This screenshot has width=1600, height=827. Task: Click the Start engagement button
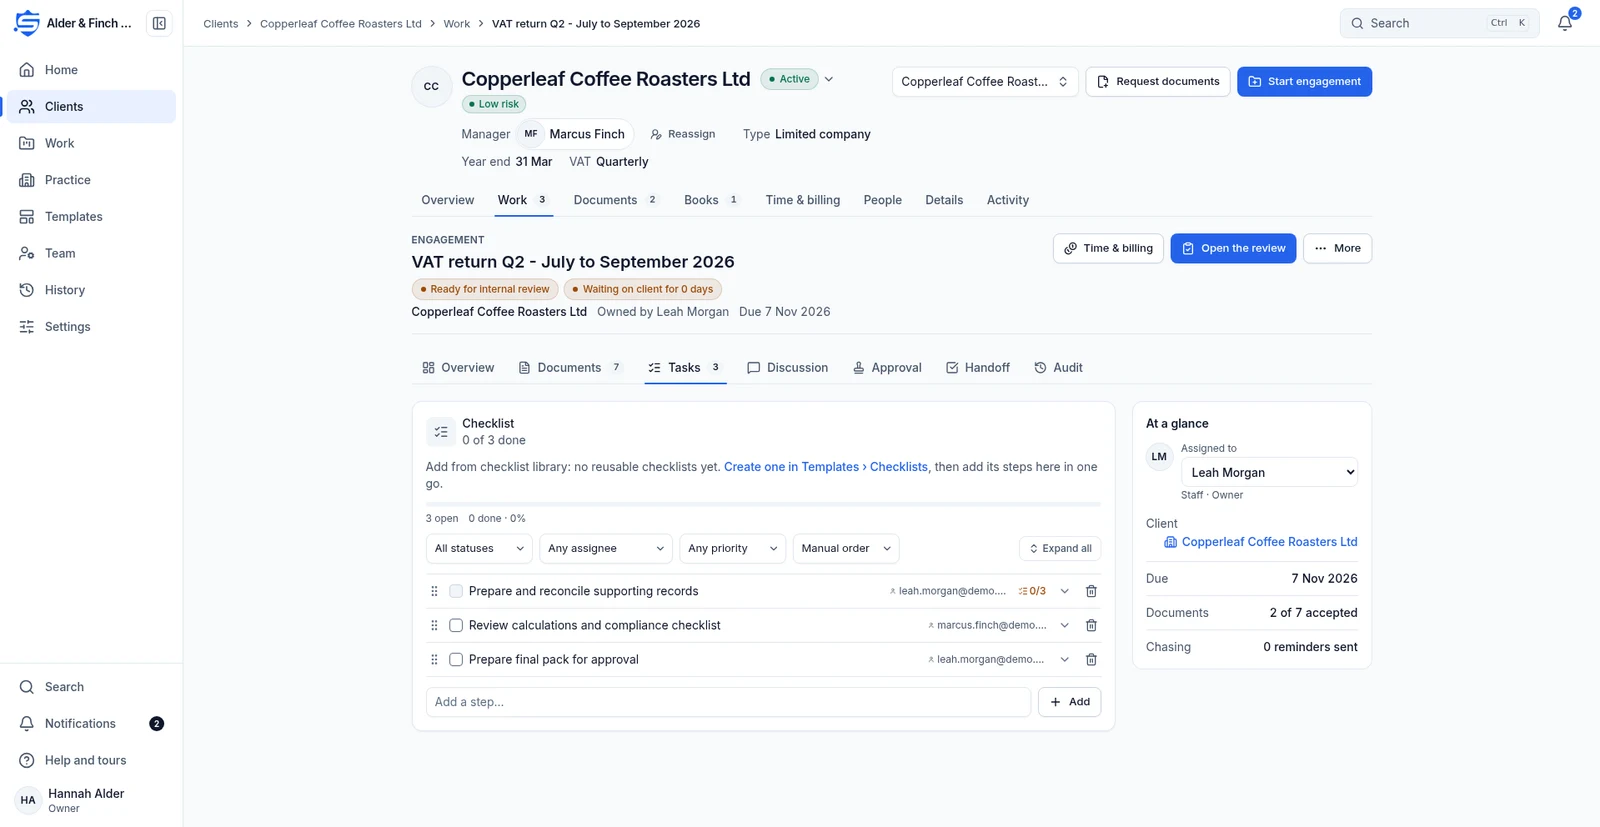coord(1304,81)
